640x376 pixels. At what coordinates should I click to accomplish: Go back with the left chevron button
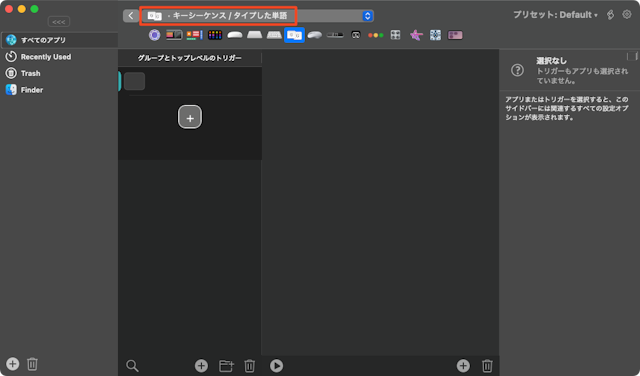[131, 16]
